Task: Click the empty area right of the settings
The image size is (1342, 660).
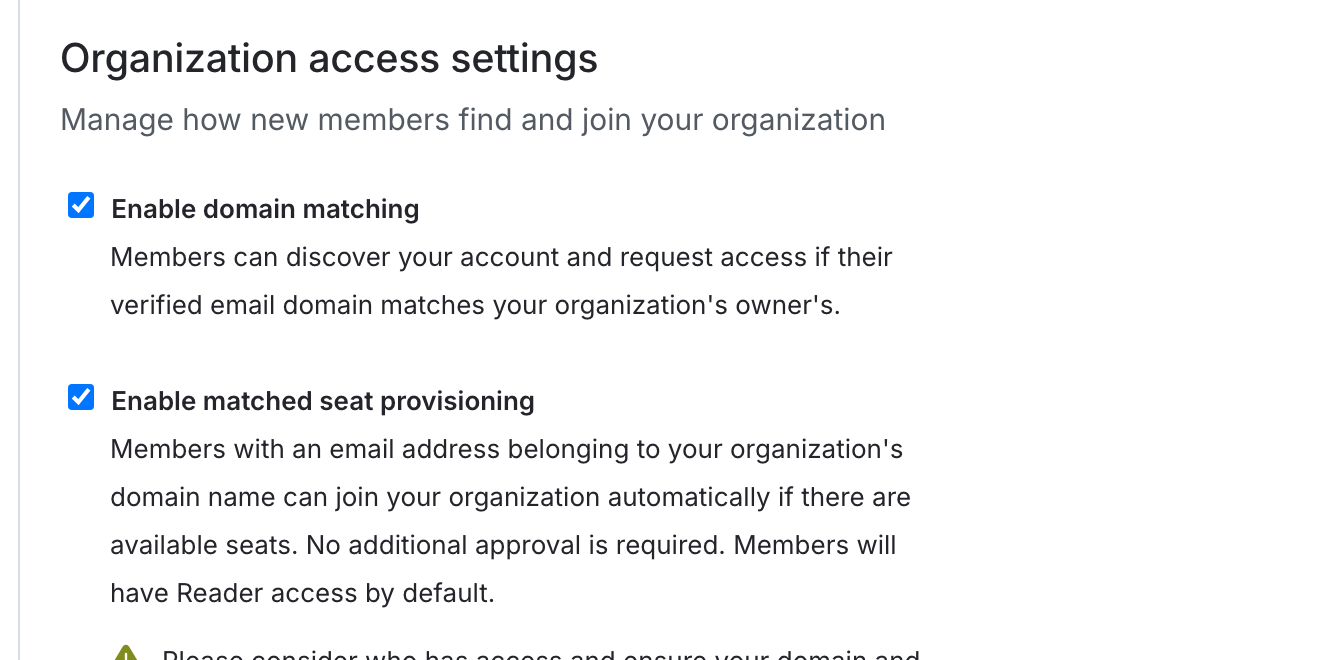Action: 1150,330
